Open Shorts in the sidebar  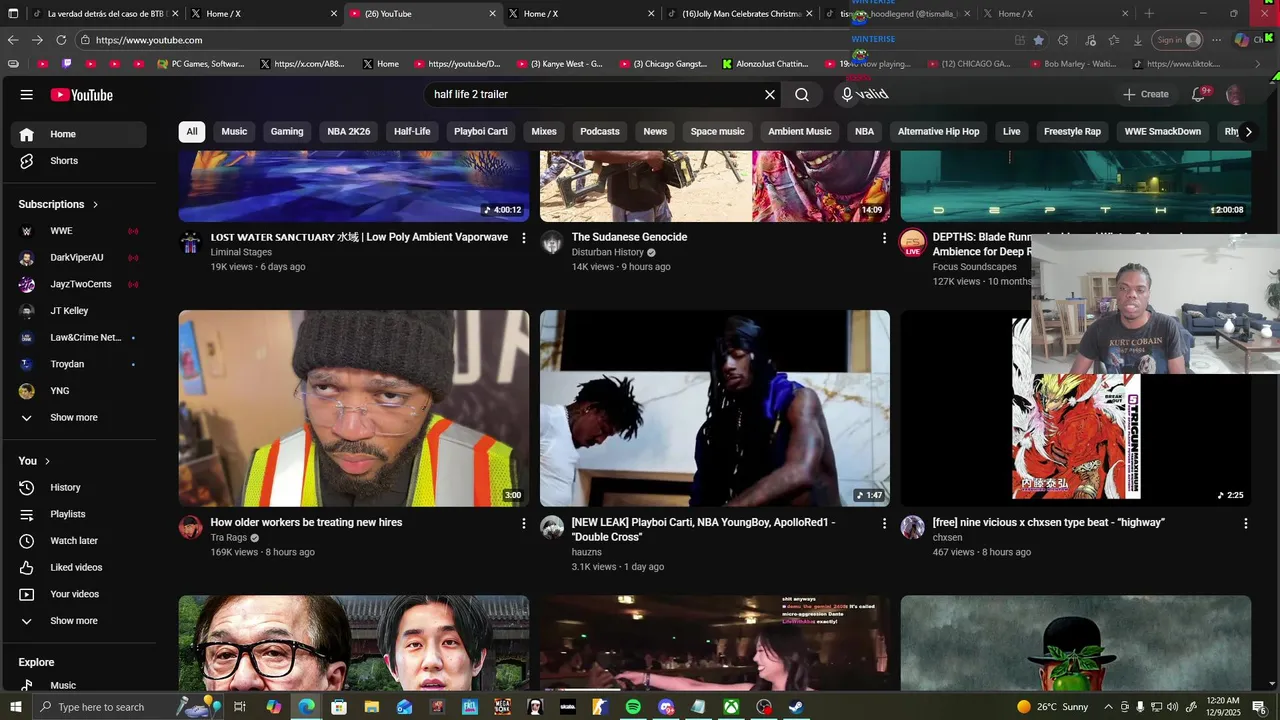[x=77, y=161]
